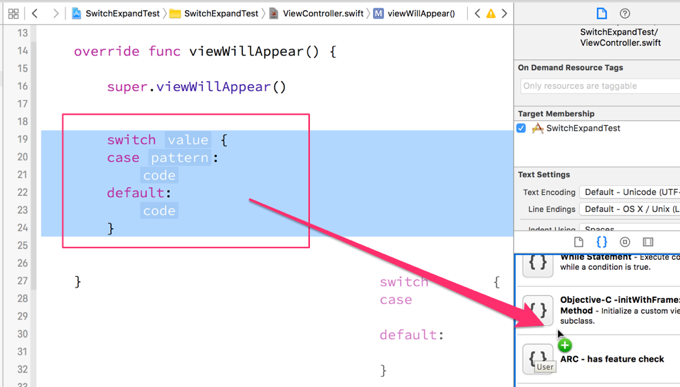680x387 pixels.
Task: Click the code placeholder under default
Action: pyautogui.click(x=159, y=210)
